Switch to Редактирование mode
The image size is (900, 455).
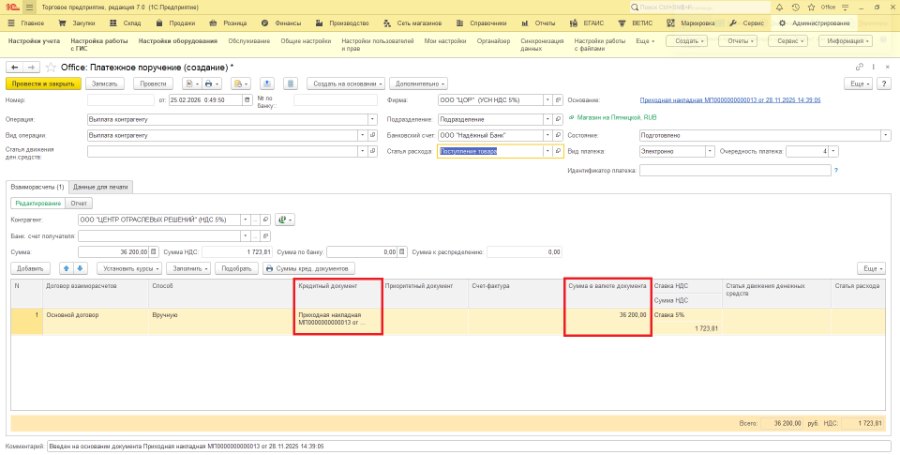coord(38,203)
